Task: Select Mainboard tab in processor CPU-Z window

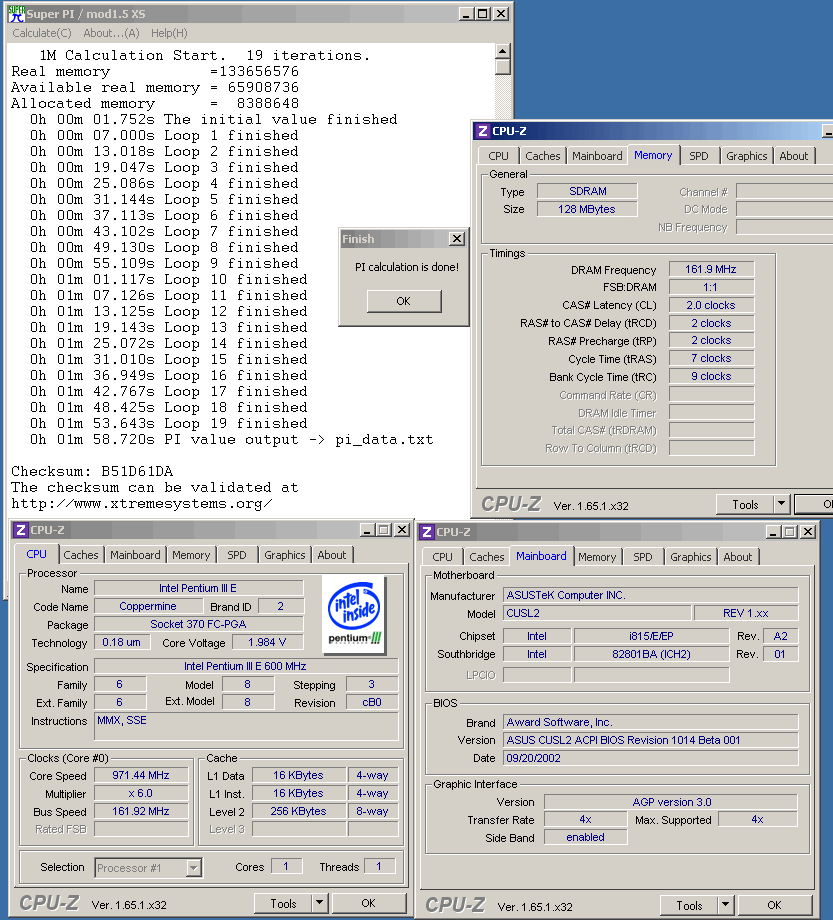Action: (x=136, y=555)
